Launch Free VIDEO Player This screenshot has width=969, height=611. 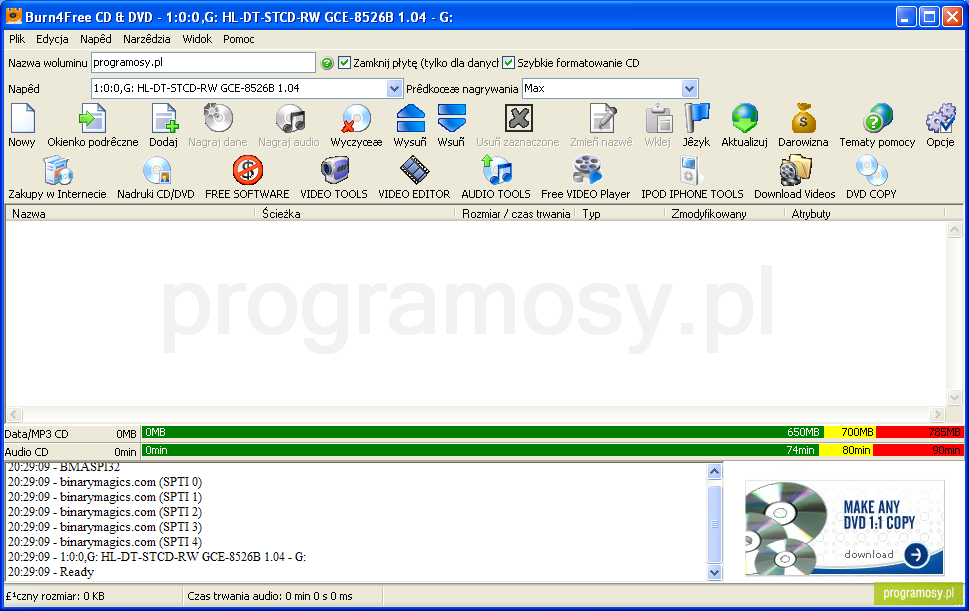586,178
